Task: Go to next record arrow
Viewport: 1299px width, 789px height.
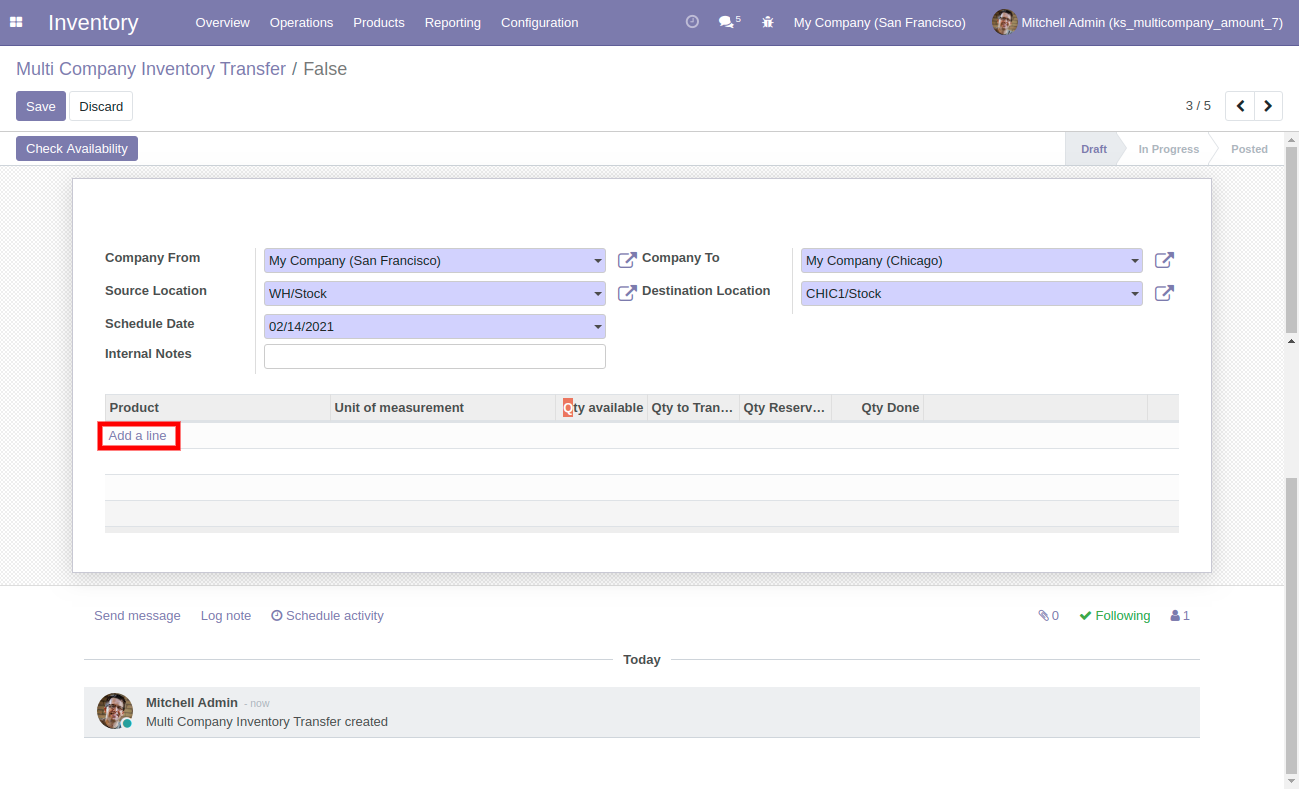Action: coord(1268,106)
